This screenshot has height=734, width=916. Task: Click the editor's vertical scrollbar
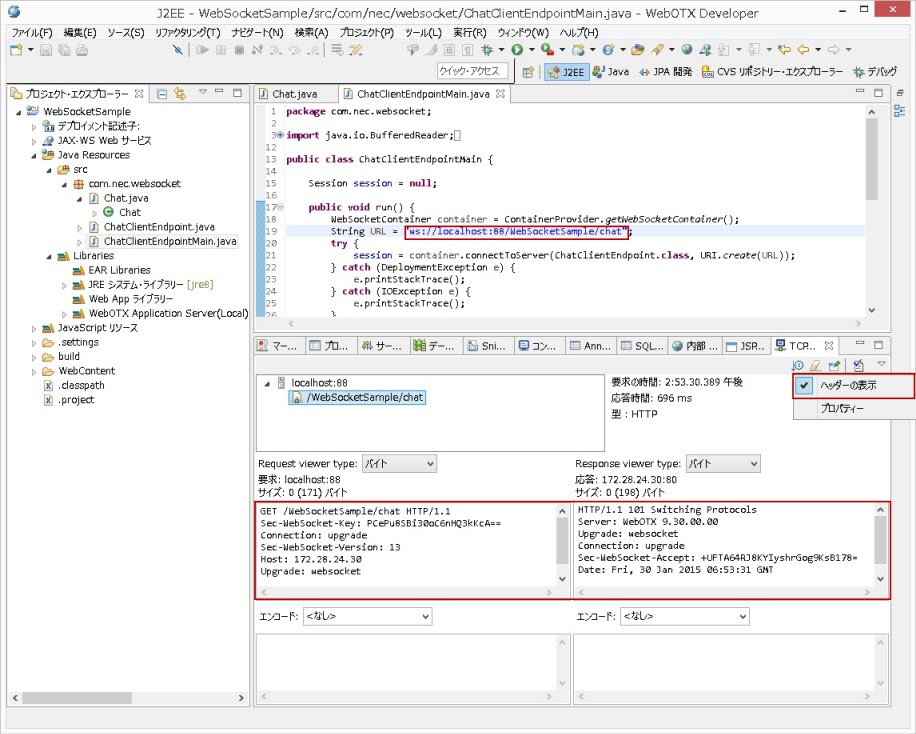[x=872, y=160]
